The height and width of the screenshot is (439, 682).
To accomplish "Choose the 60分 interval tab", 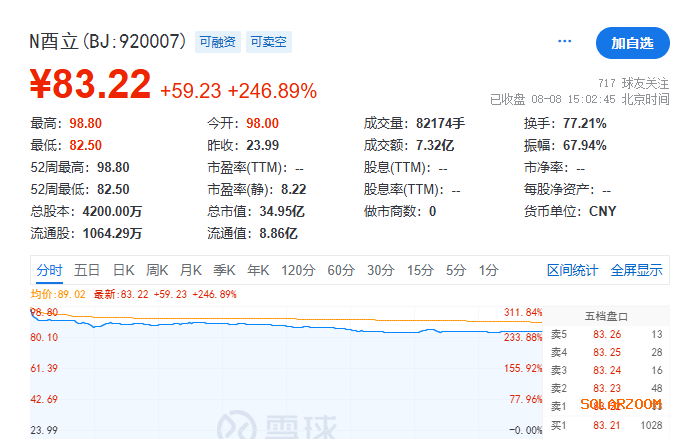I will coord(341,270).
